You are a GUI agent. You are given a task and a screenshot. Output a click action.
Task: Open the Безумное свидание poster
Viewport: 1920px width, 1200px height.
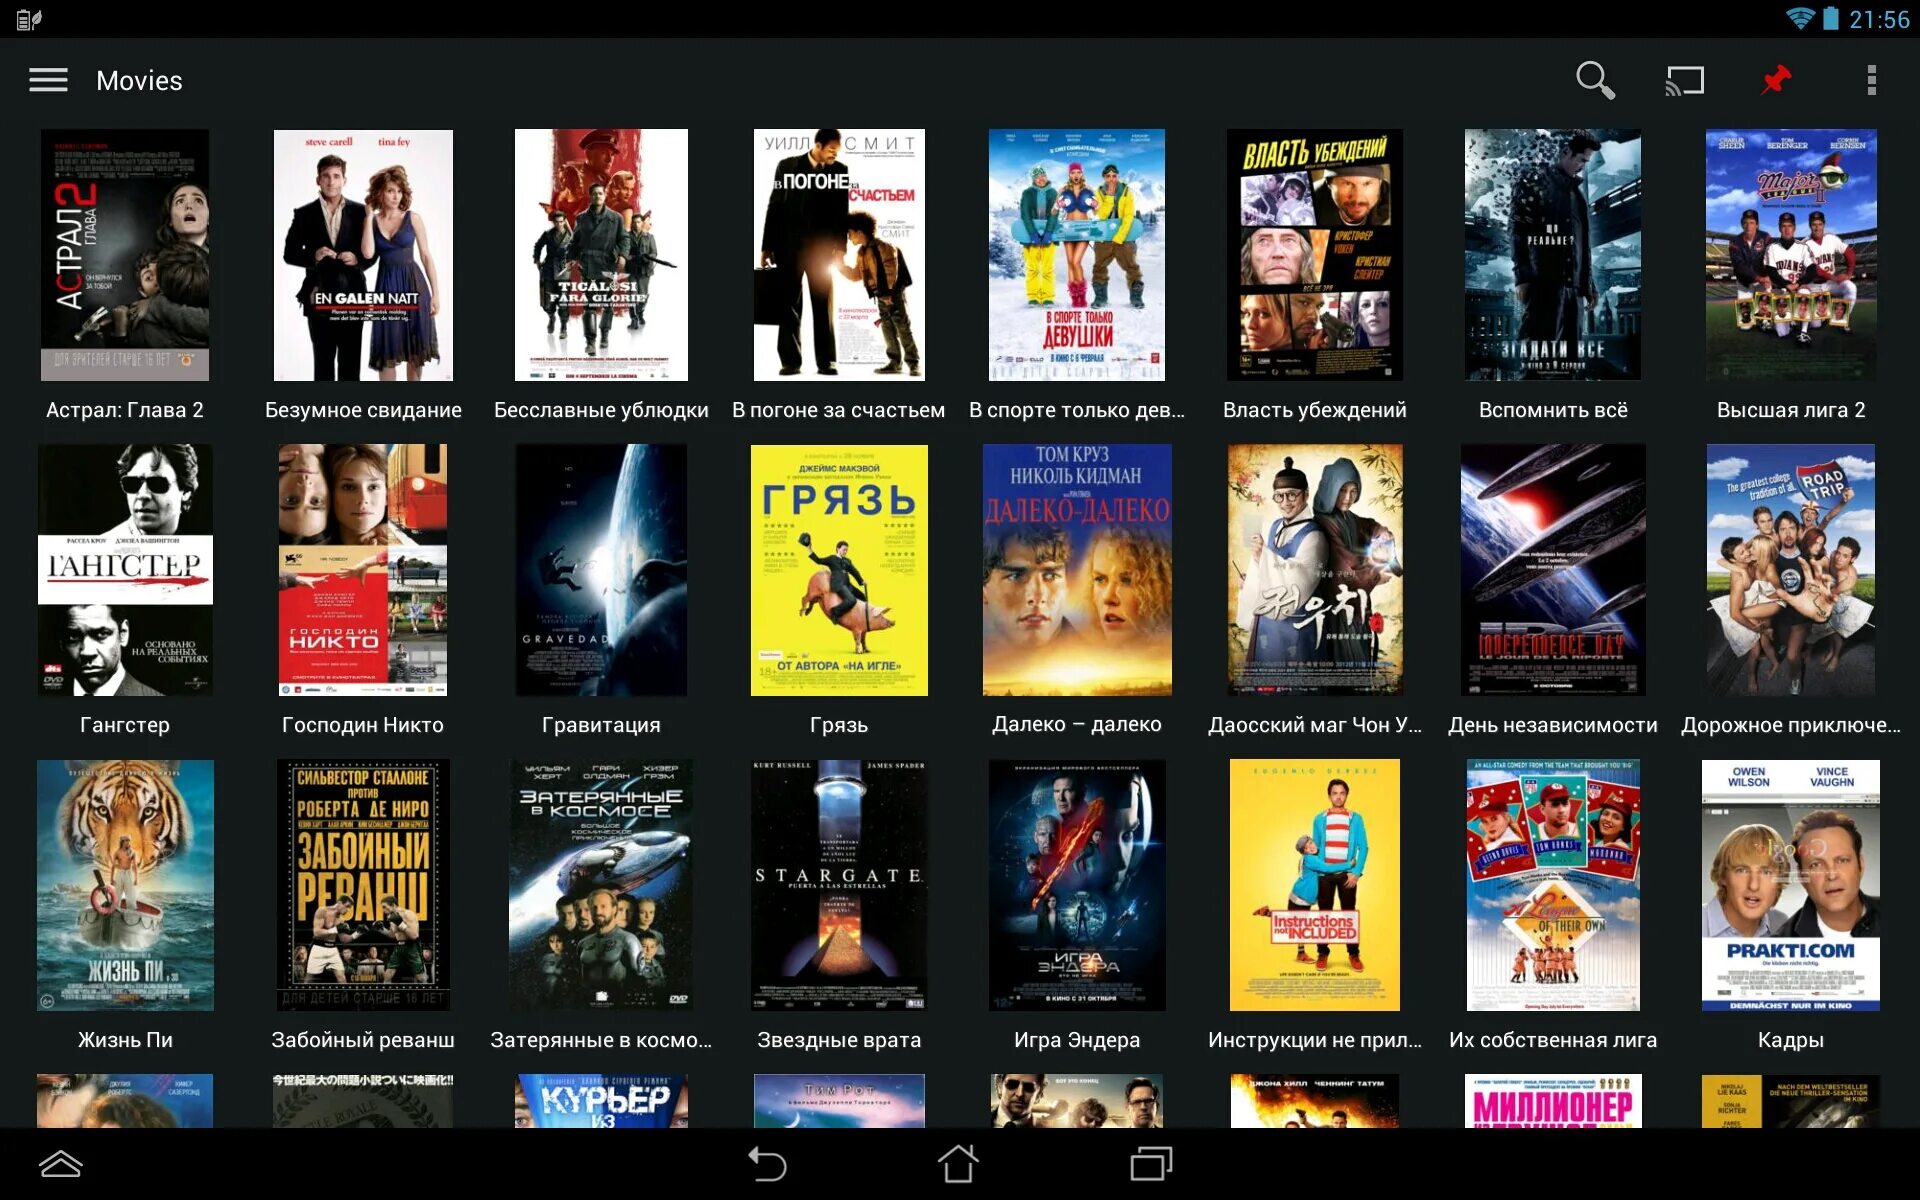(x=363, y=255)
